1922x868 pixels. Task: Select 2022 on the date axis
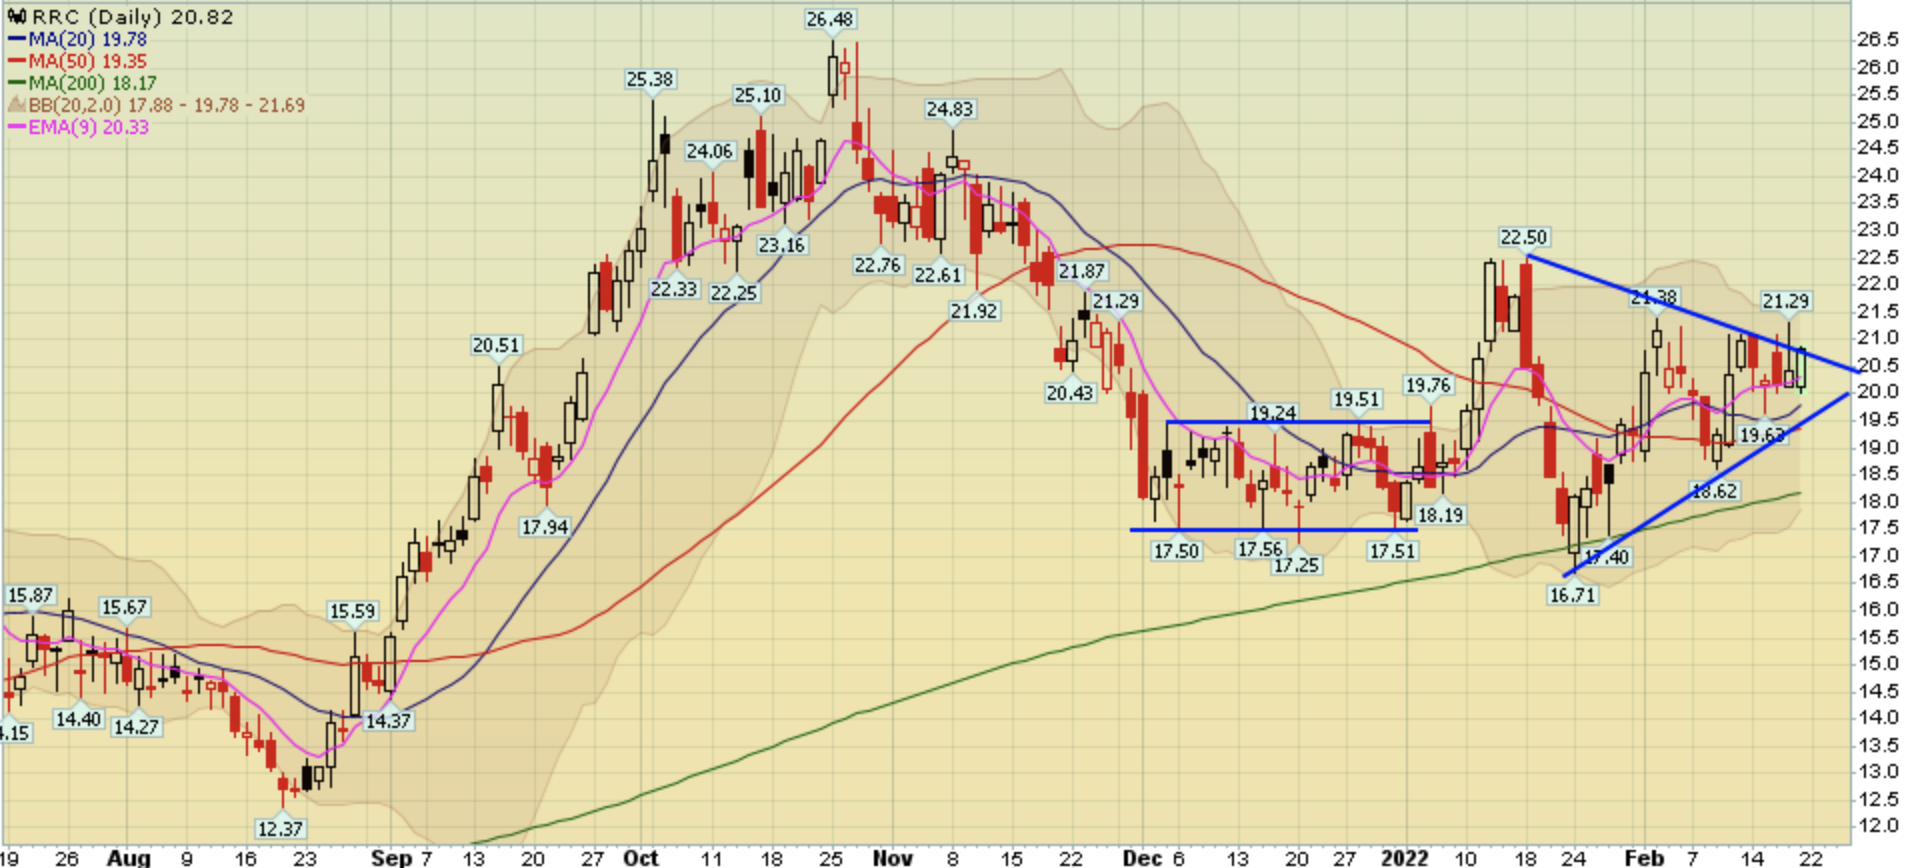pos(1404,858)
